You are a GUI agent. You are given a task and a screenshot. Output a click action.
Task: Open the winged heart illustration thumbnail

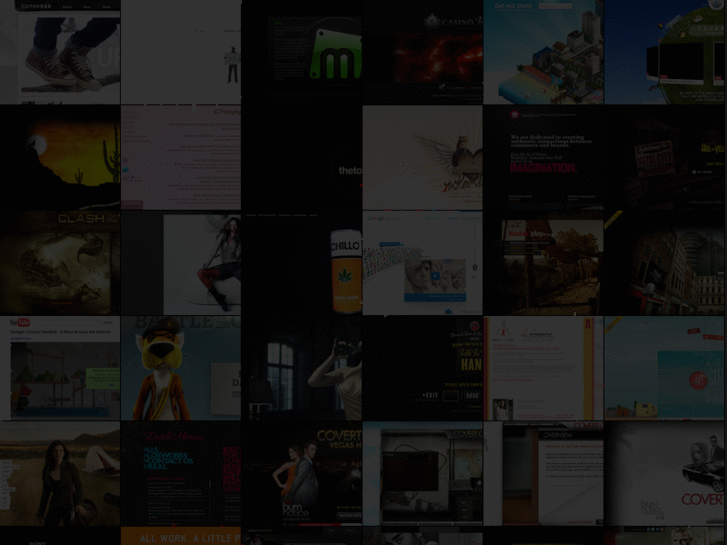pos(422,158)
